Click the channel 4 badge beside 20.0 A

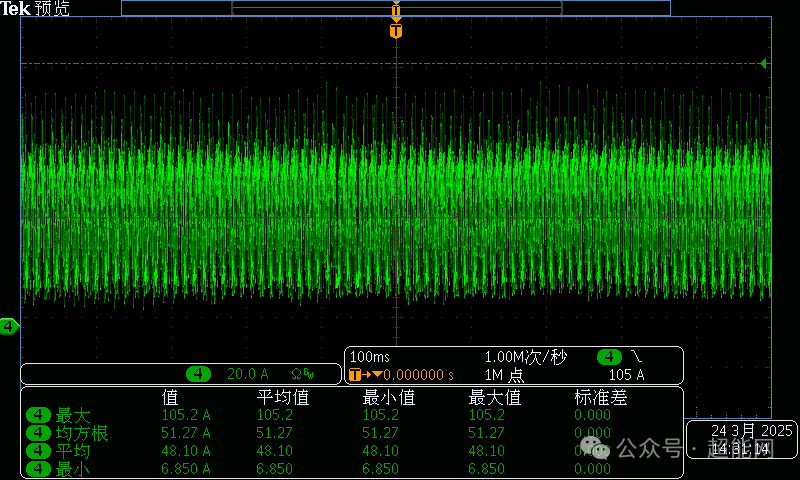point(200,374)
